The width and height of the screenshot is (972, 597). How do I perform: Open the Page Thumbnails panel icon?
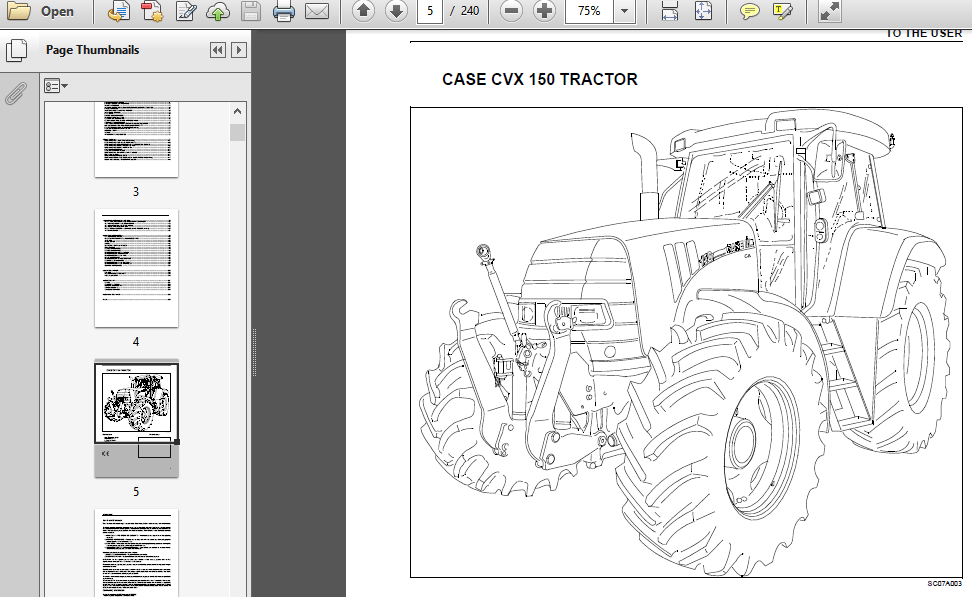(17, 50)
